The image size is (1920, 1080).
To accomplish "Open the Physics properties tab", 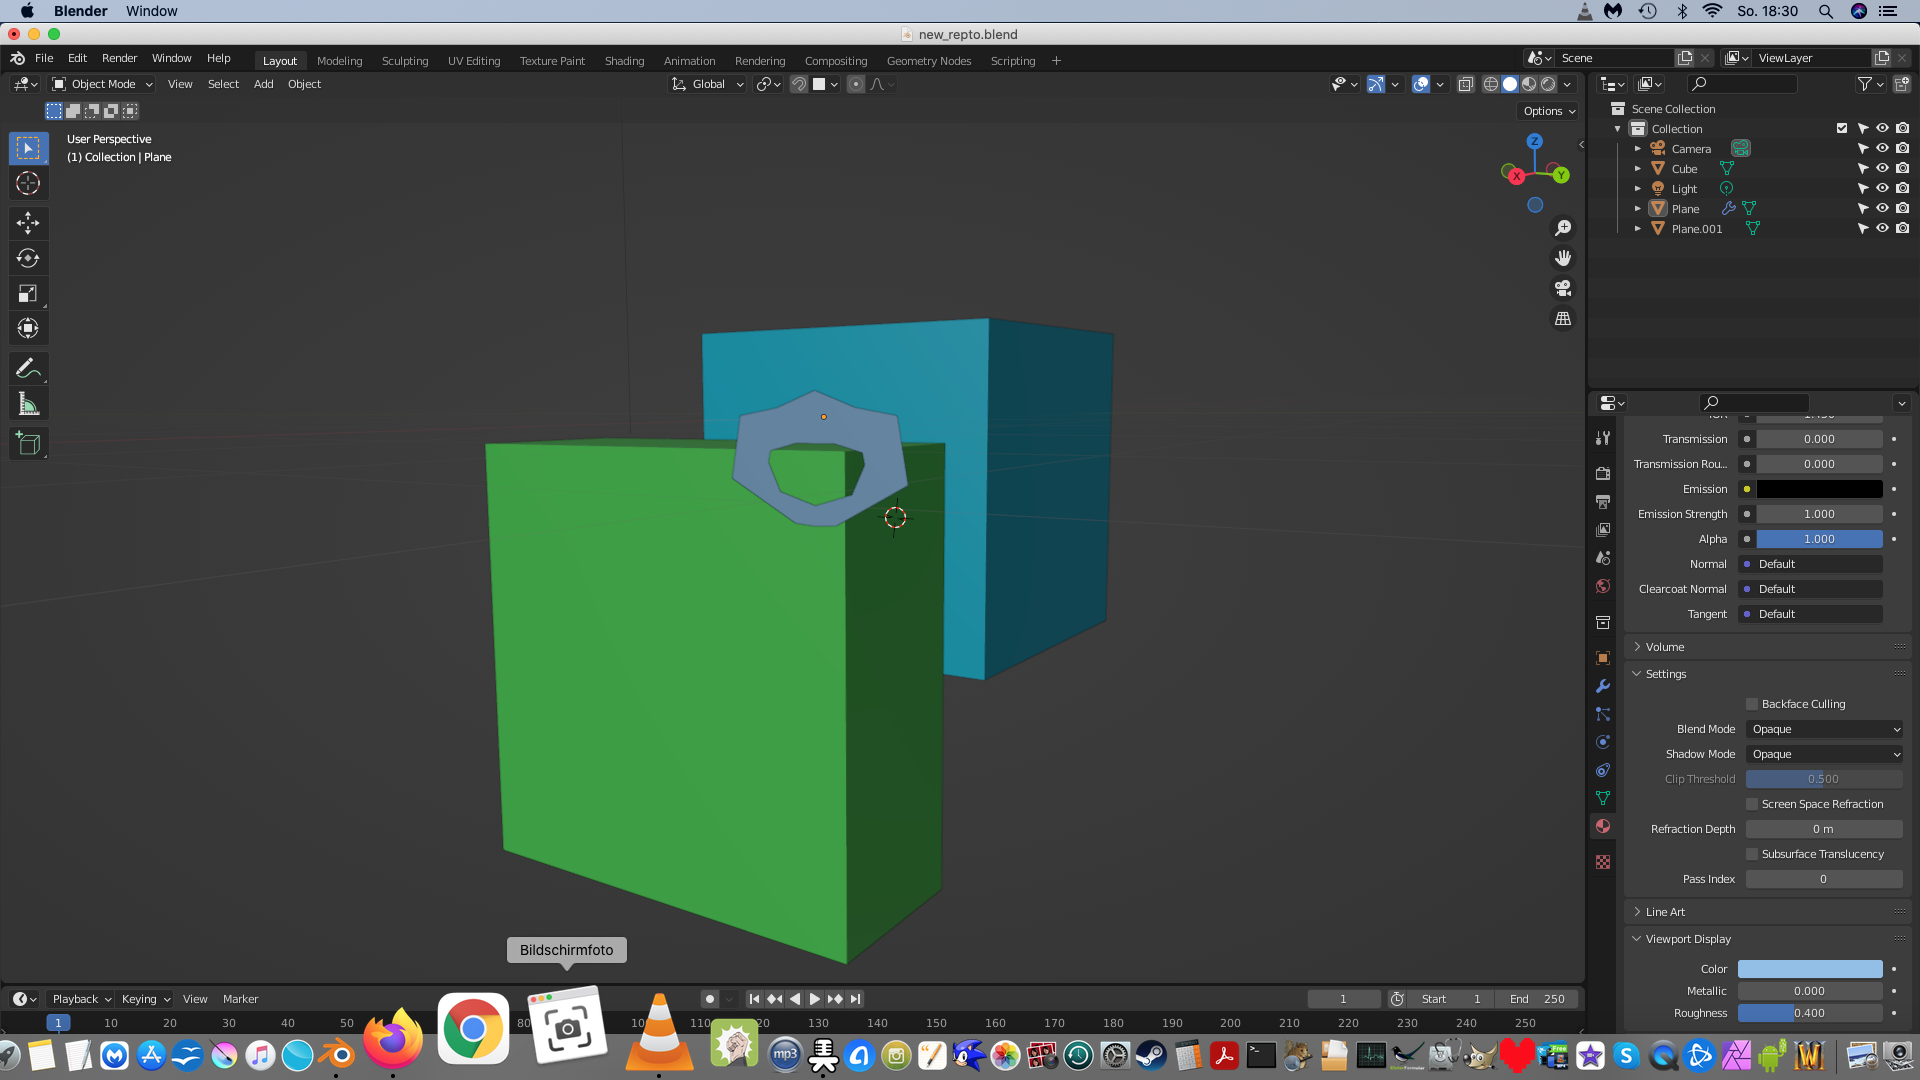I will (1603, 742).
